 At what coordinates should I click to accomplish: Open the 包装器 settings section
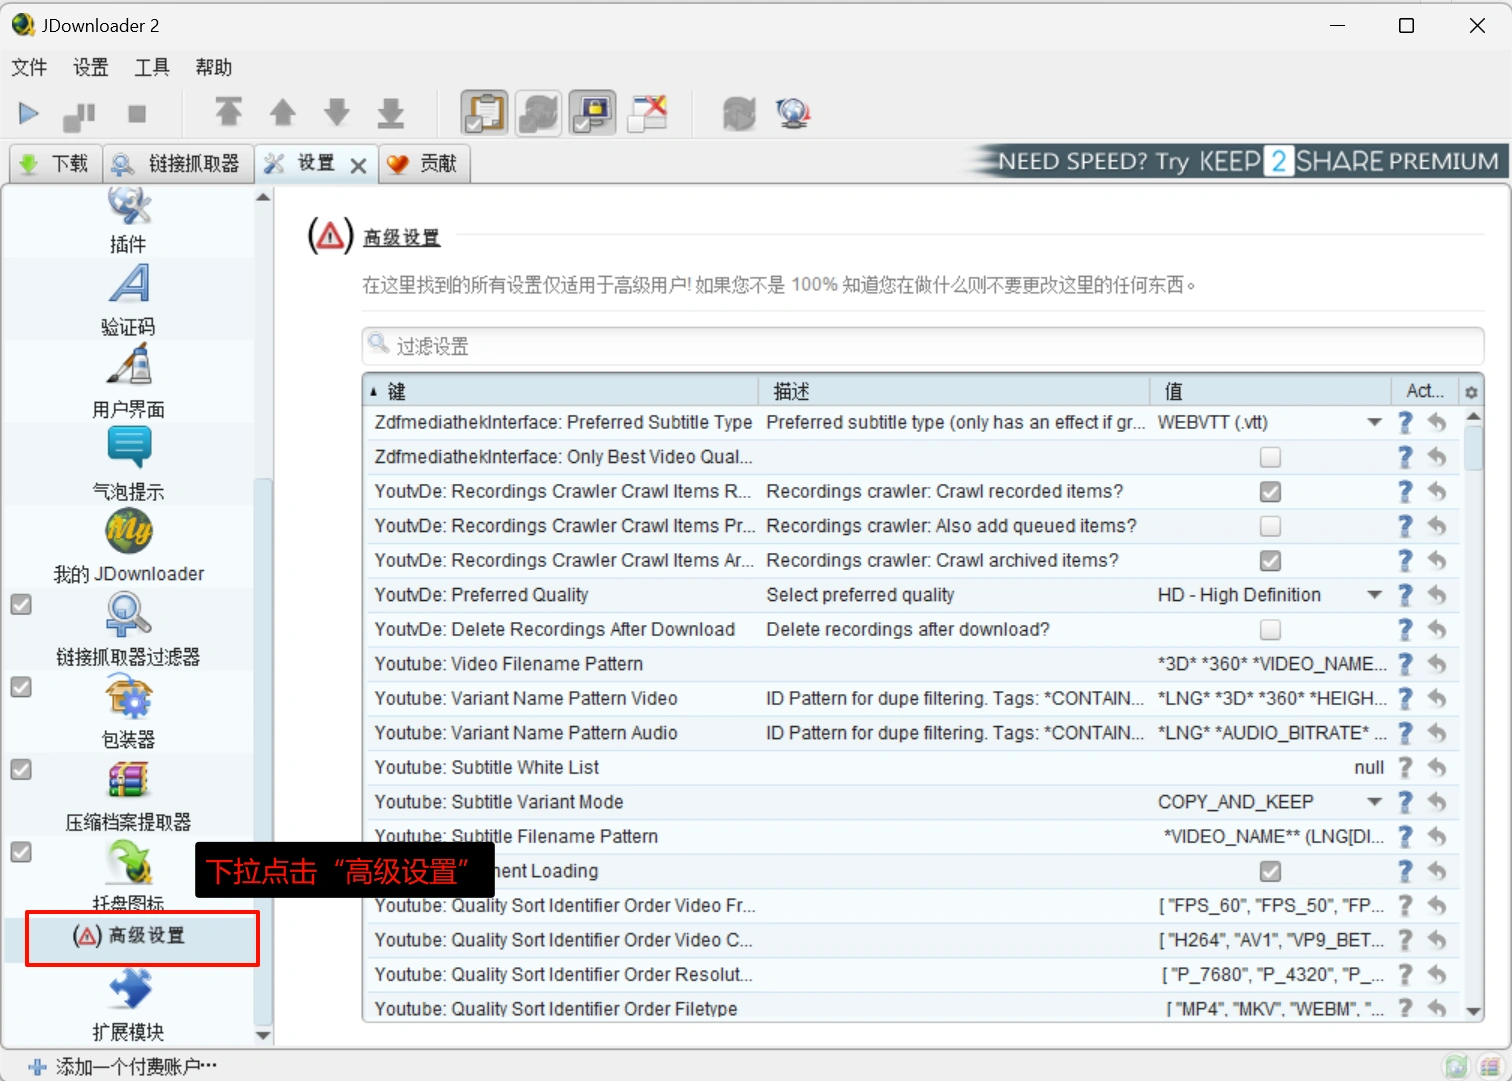[x=128, y=712]
